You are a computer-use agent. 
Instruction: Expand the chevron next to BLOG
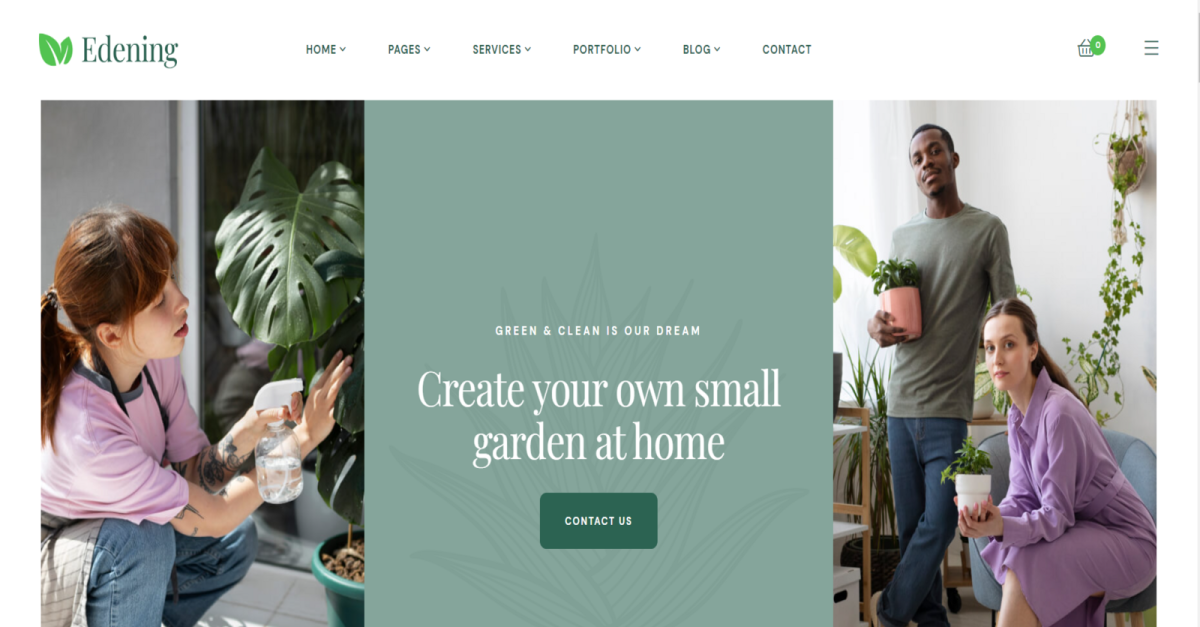(717, 48)
